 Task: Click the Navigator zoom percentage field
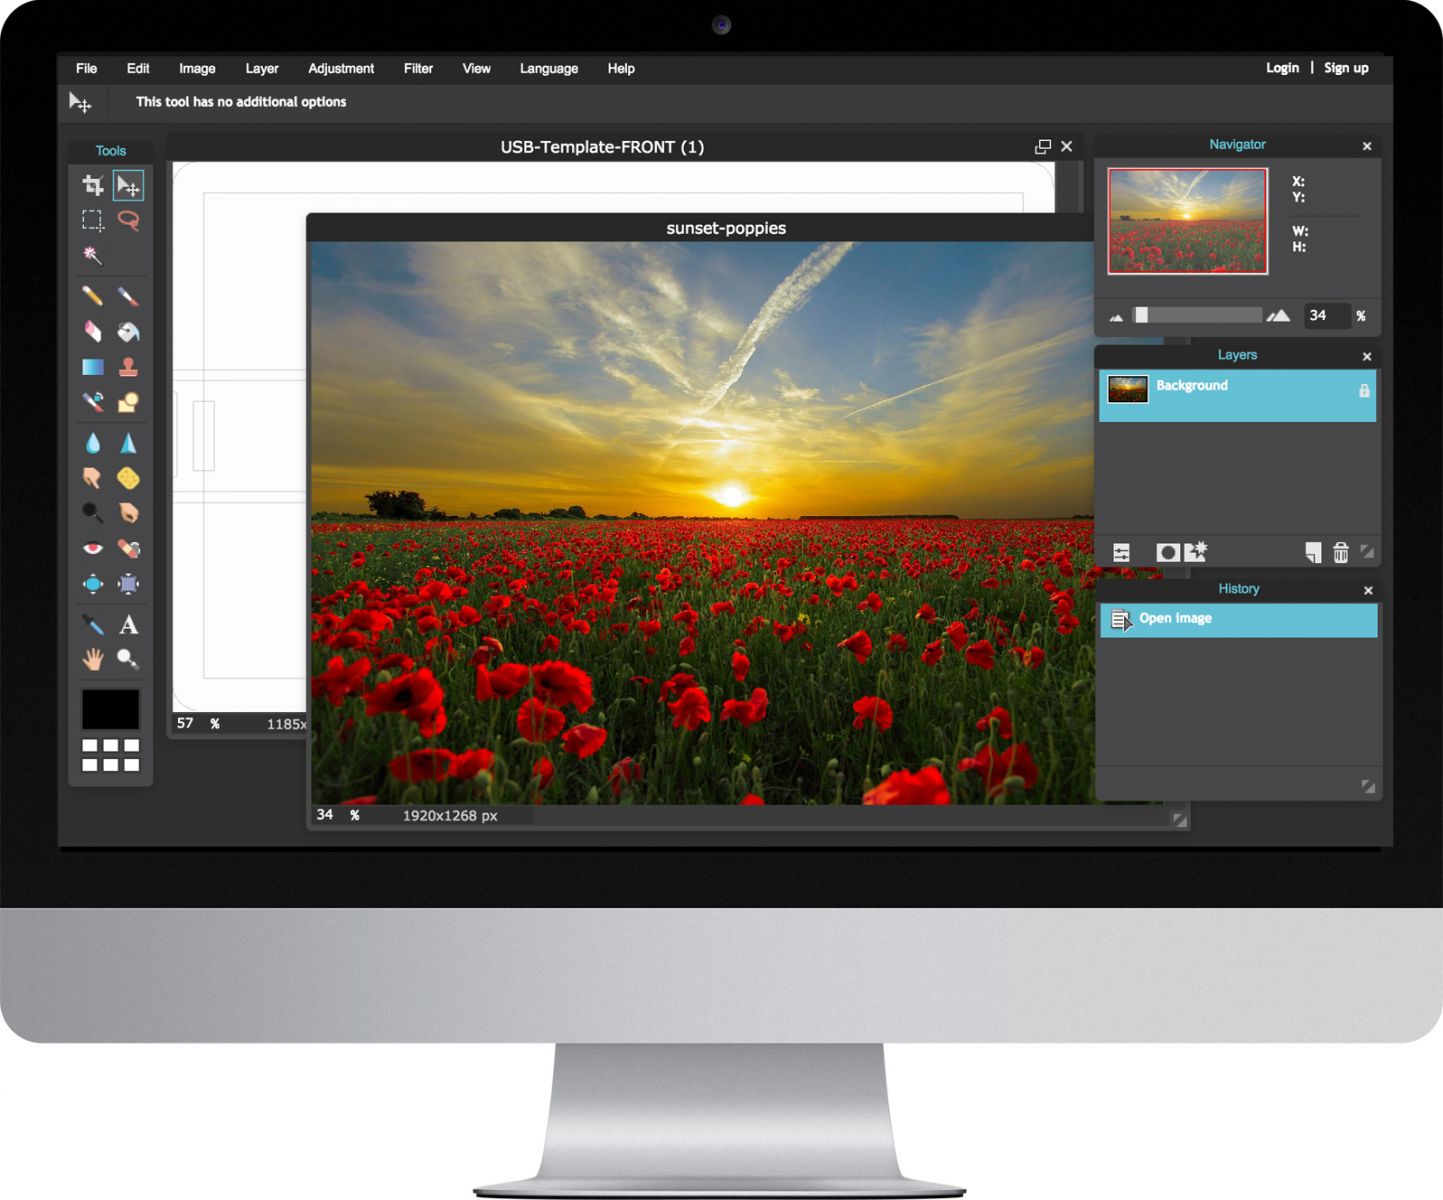tap(1326, 316)
